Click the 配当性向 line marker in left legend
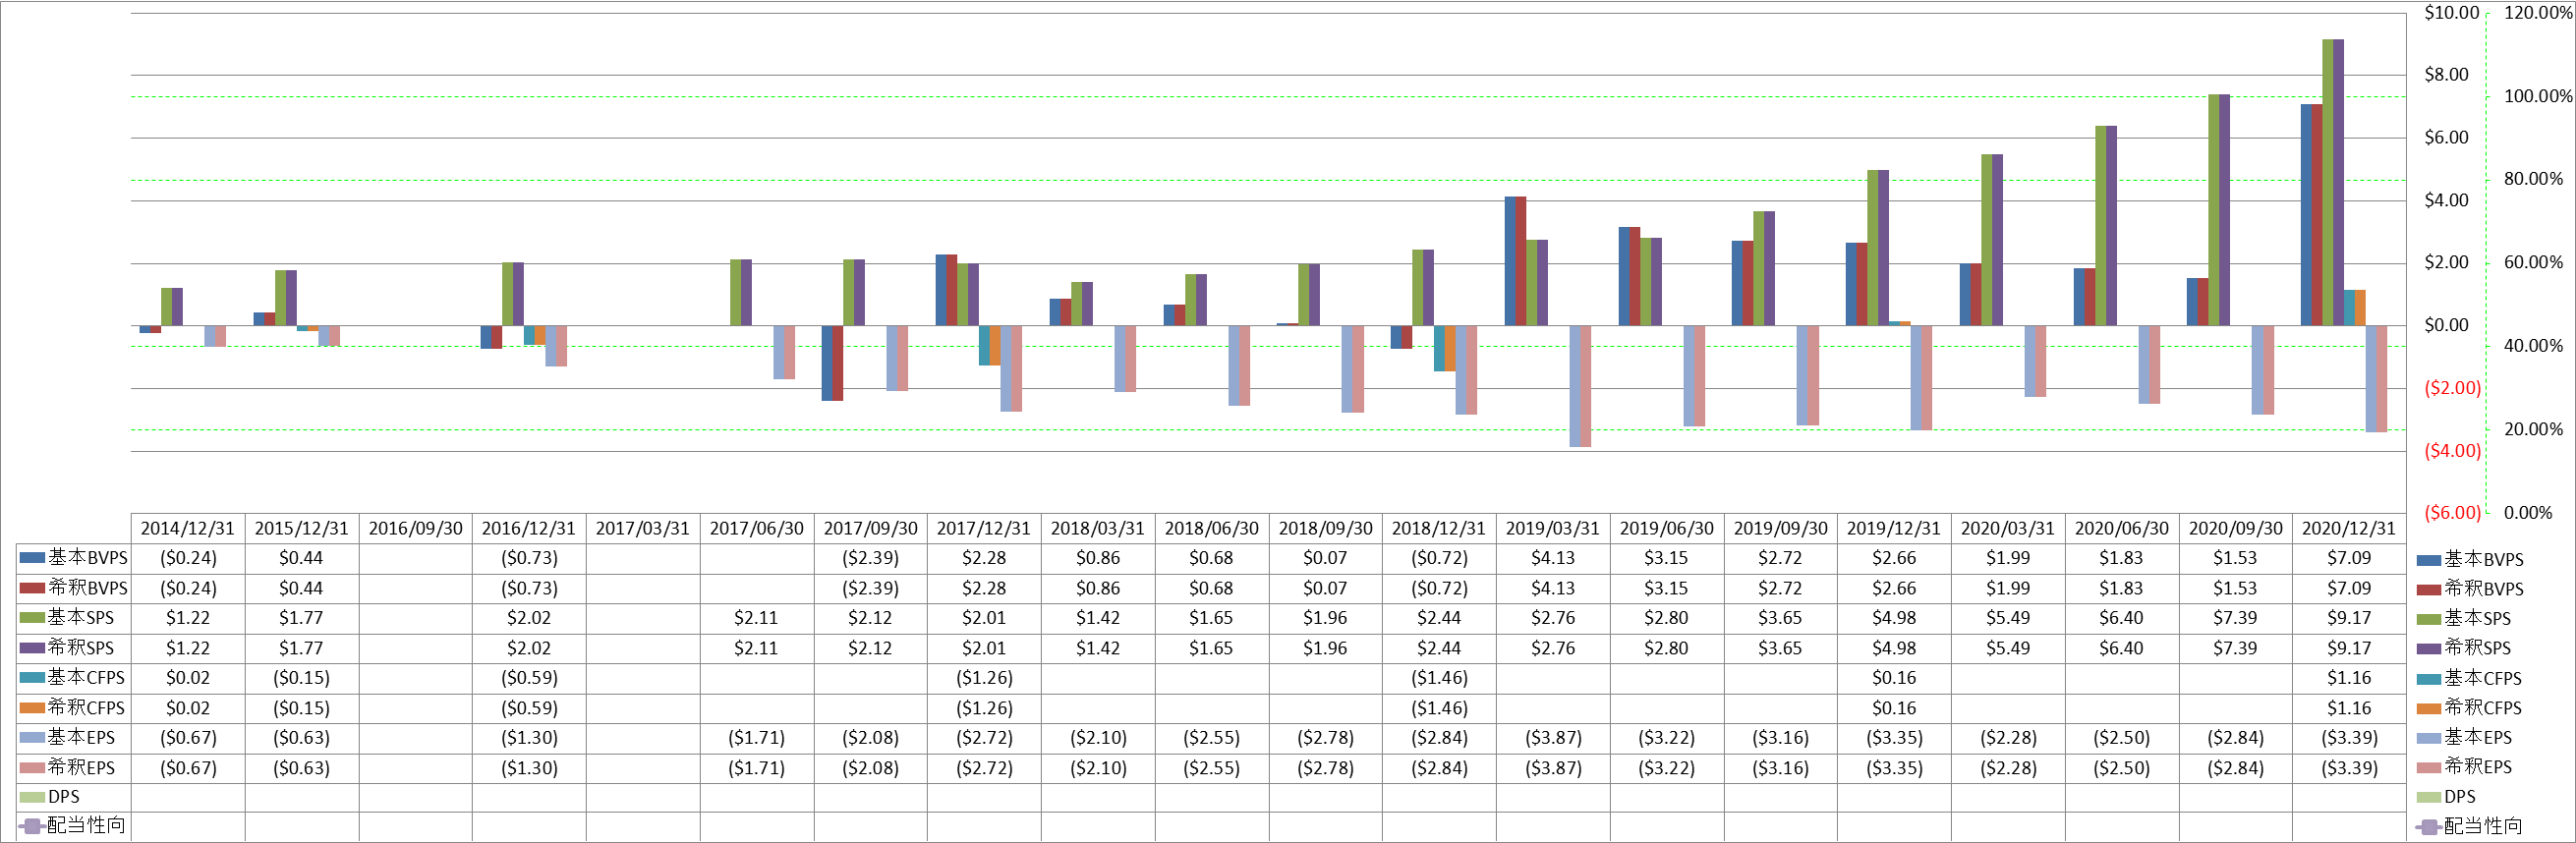This screenshot has height=843, width=2576. [x=32, y=826]
